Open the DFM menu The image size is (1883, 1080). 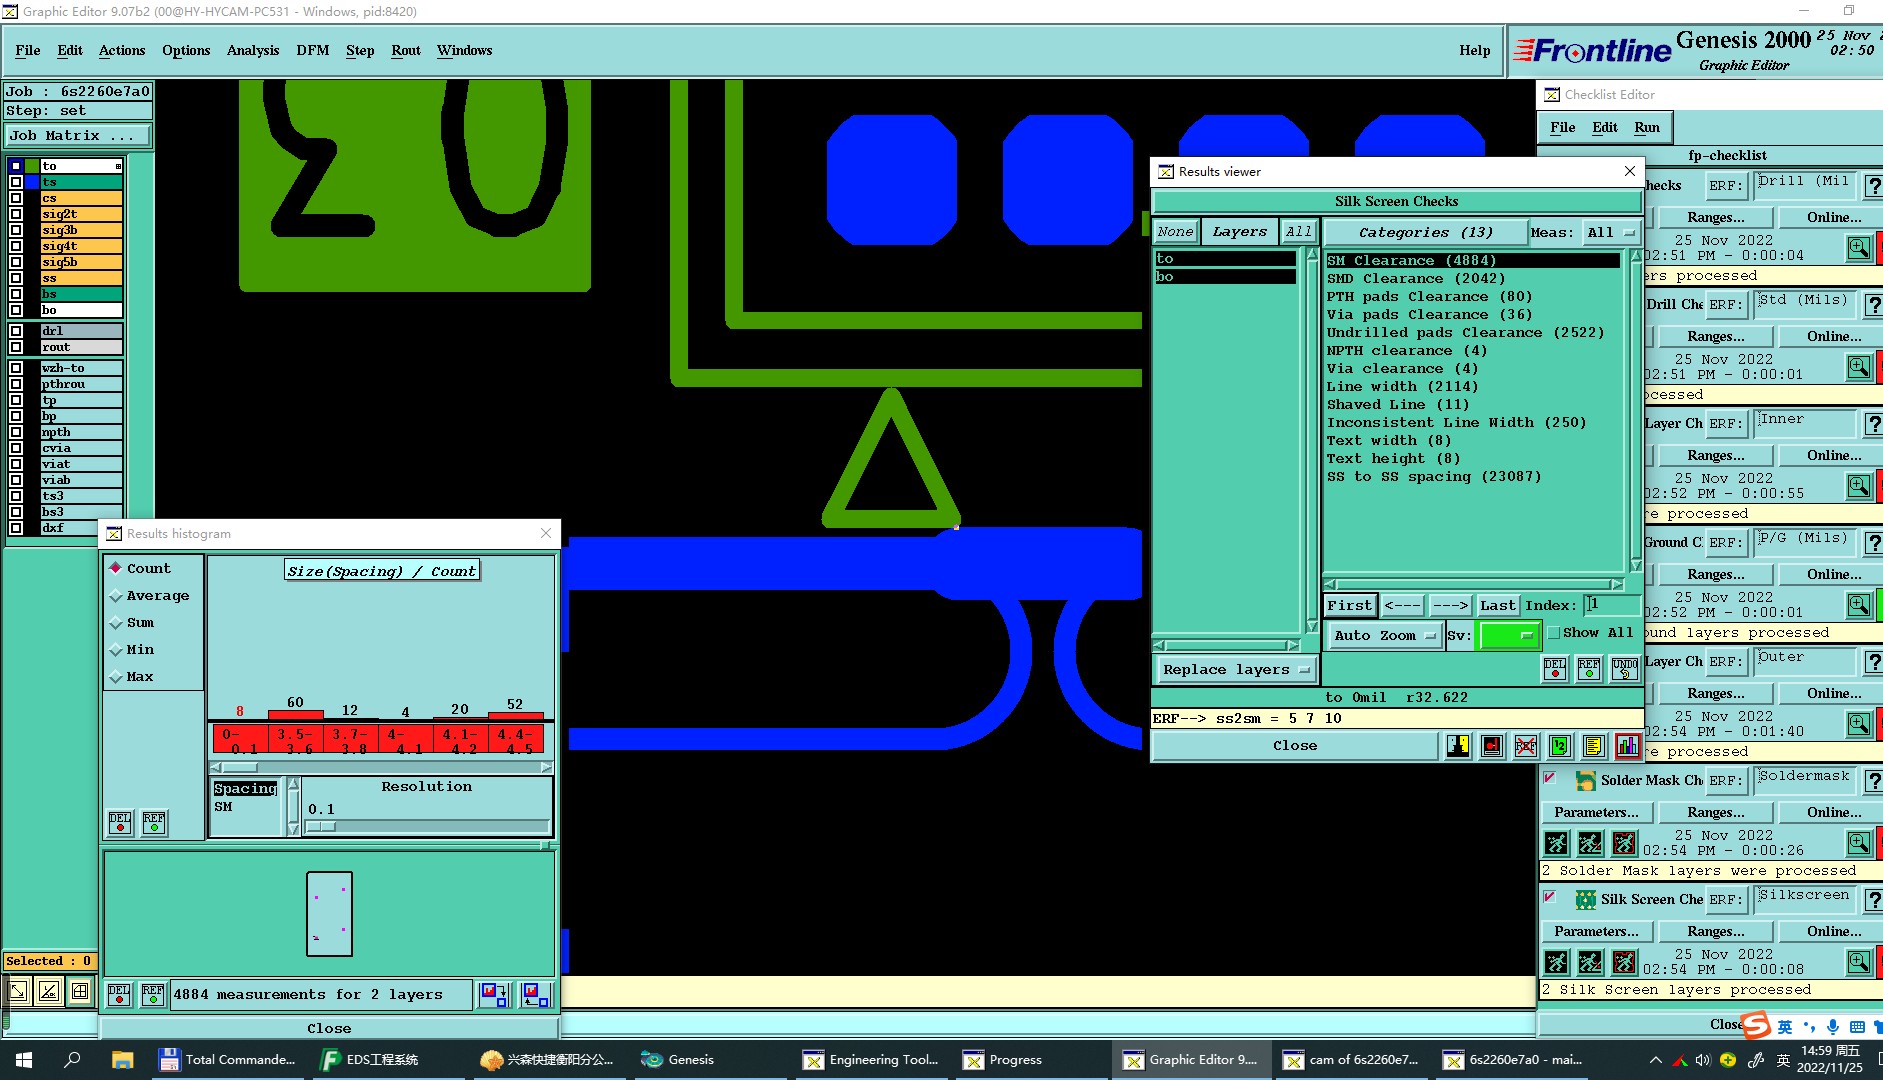313,50
